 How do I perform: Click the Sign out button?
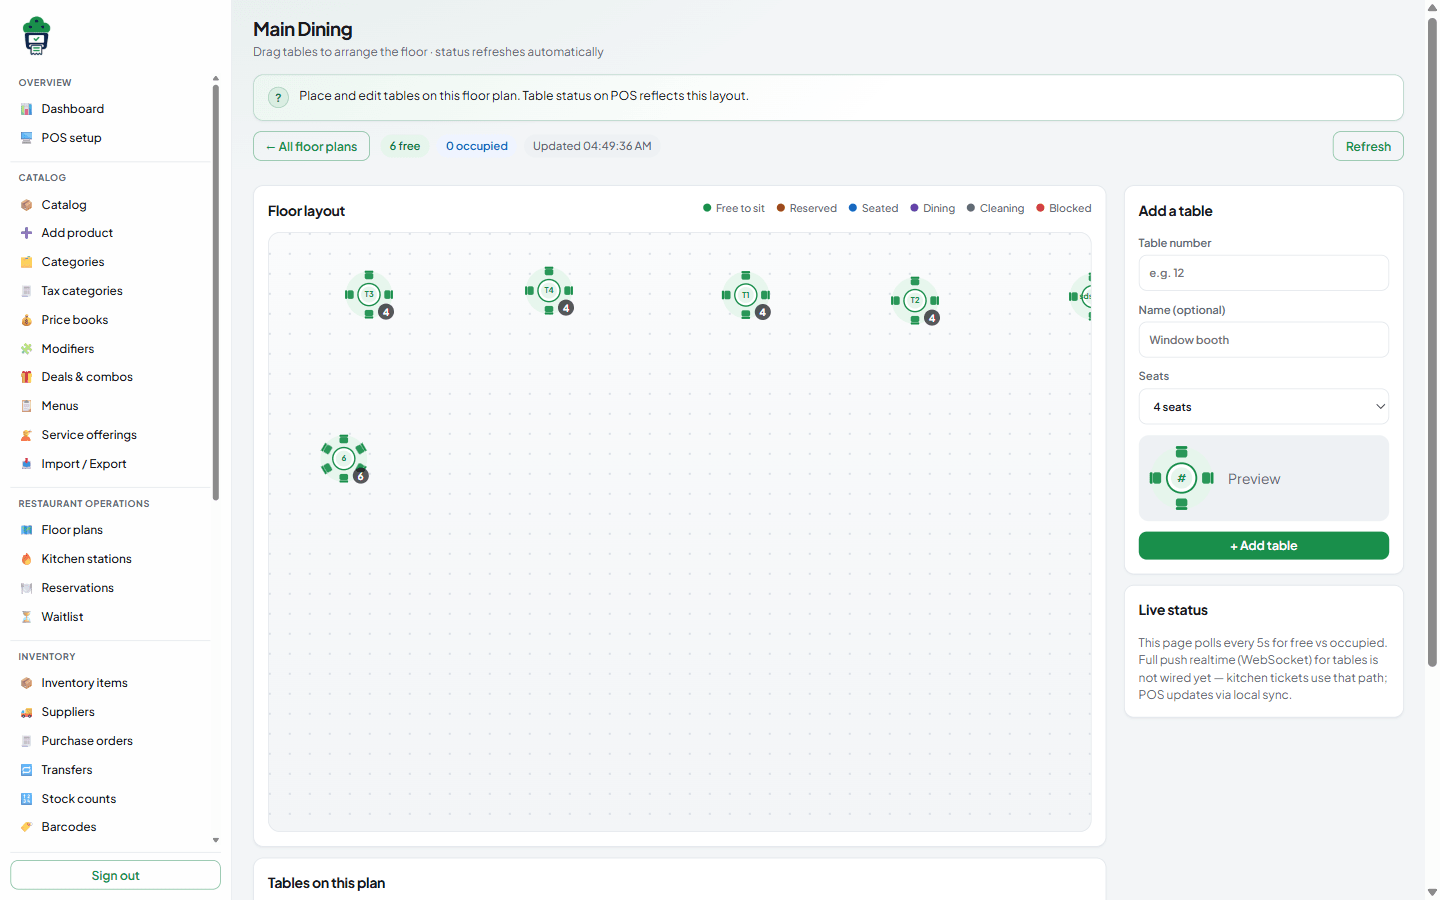pyautogui.click(x=115, y=875)
